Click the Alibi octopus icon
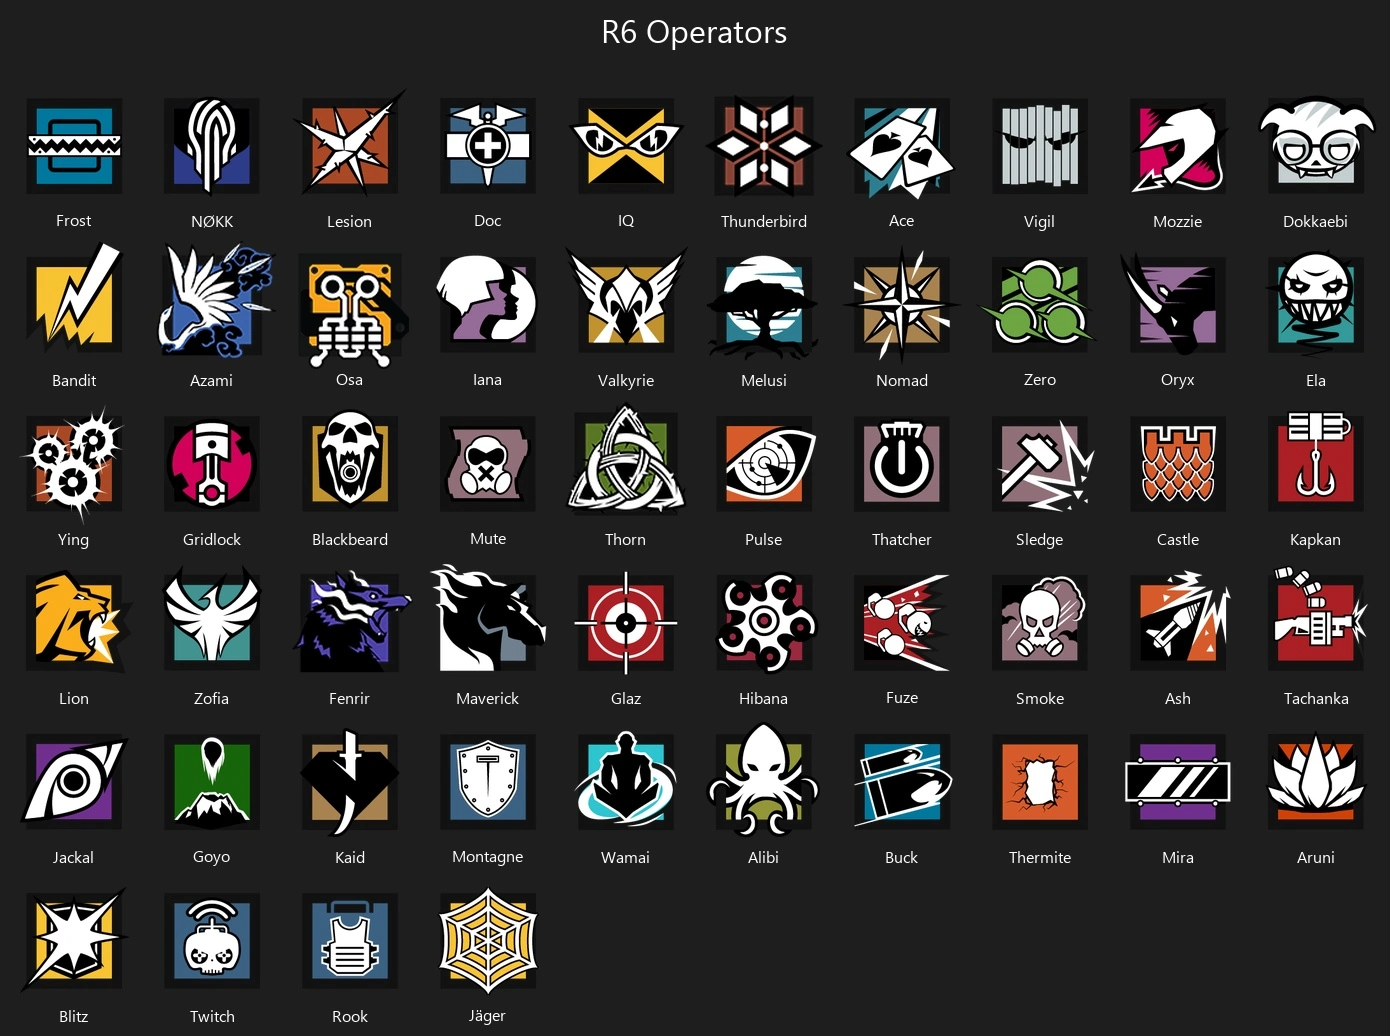This screenshot has height=1036, width=1390. coord(764,782)
